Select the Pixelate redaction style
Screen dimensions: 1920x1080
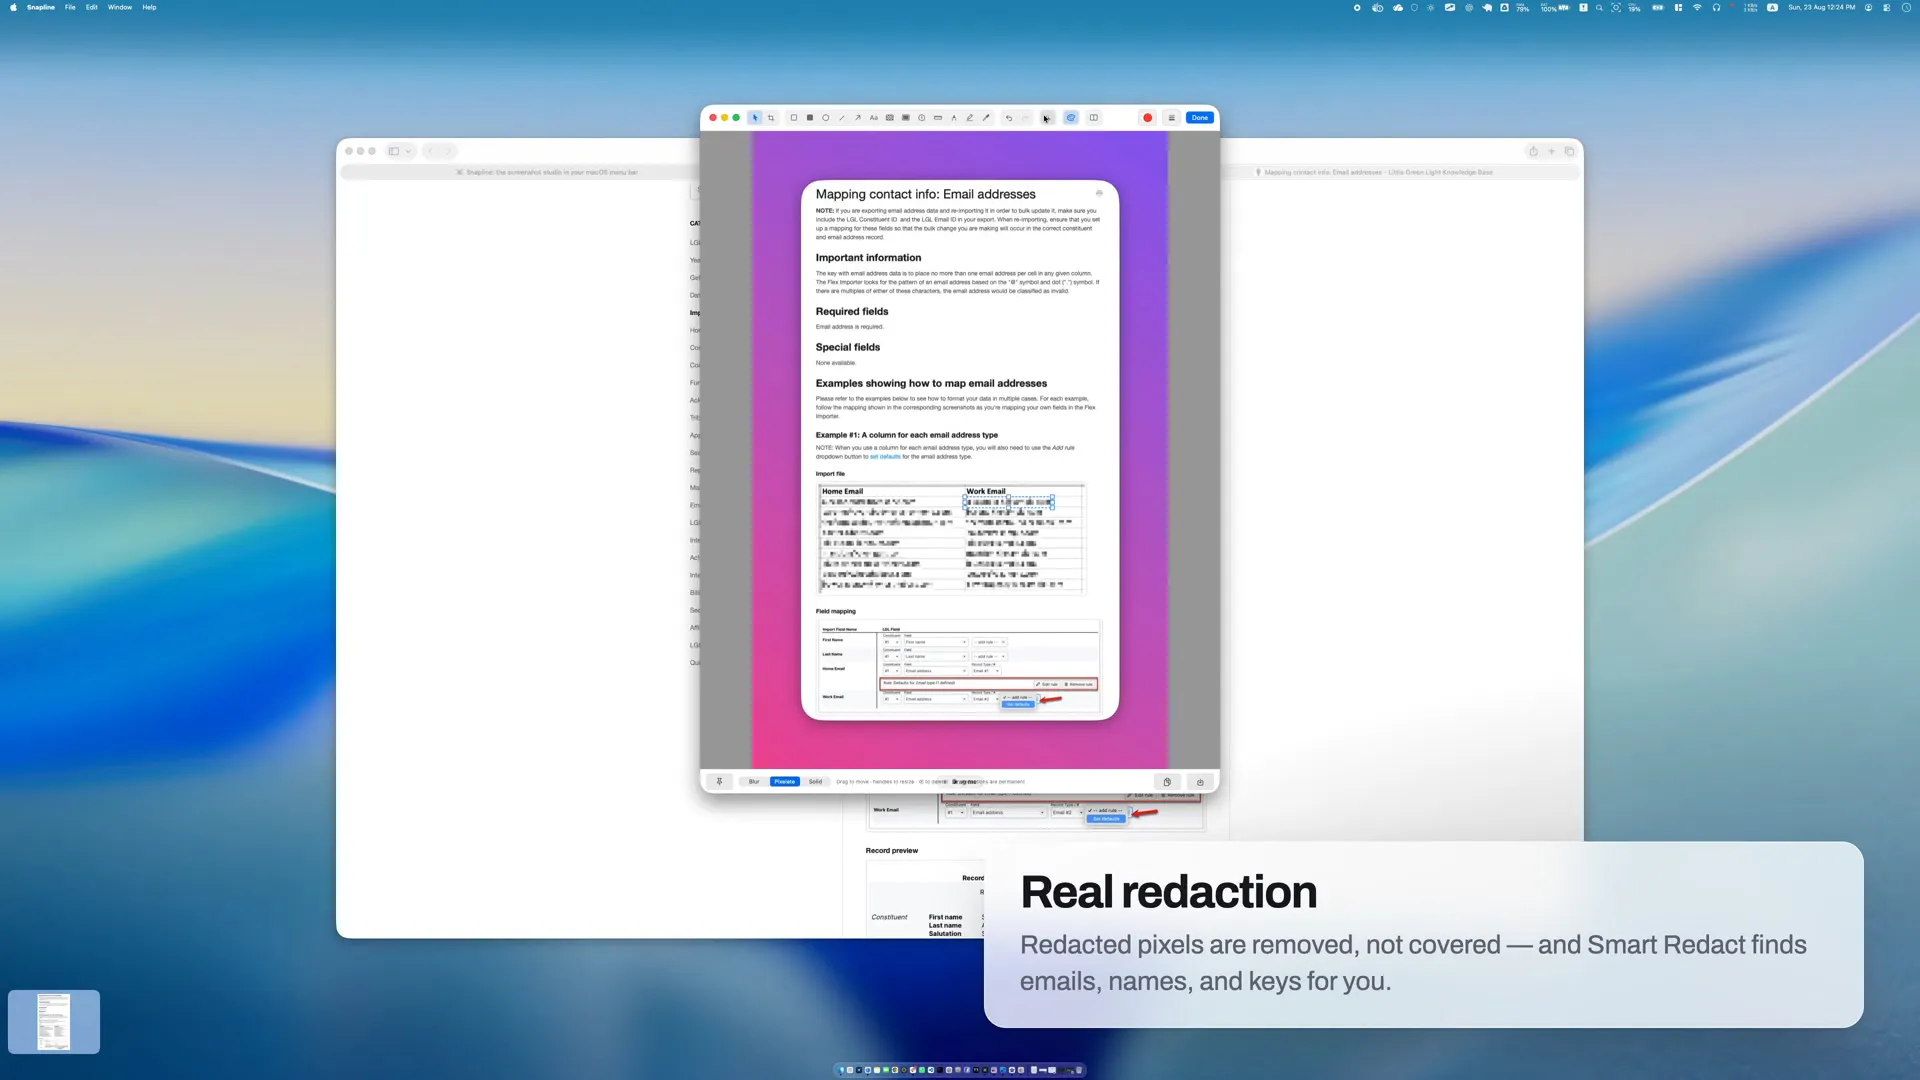pos(785,782)
